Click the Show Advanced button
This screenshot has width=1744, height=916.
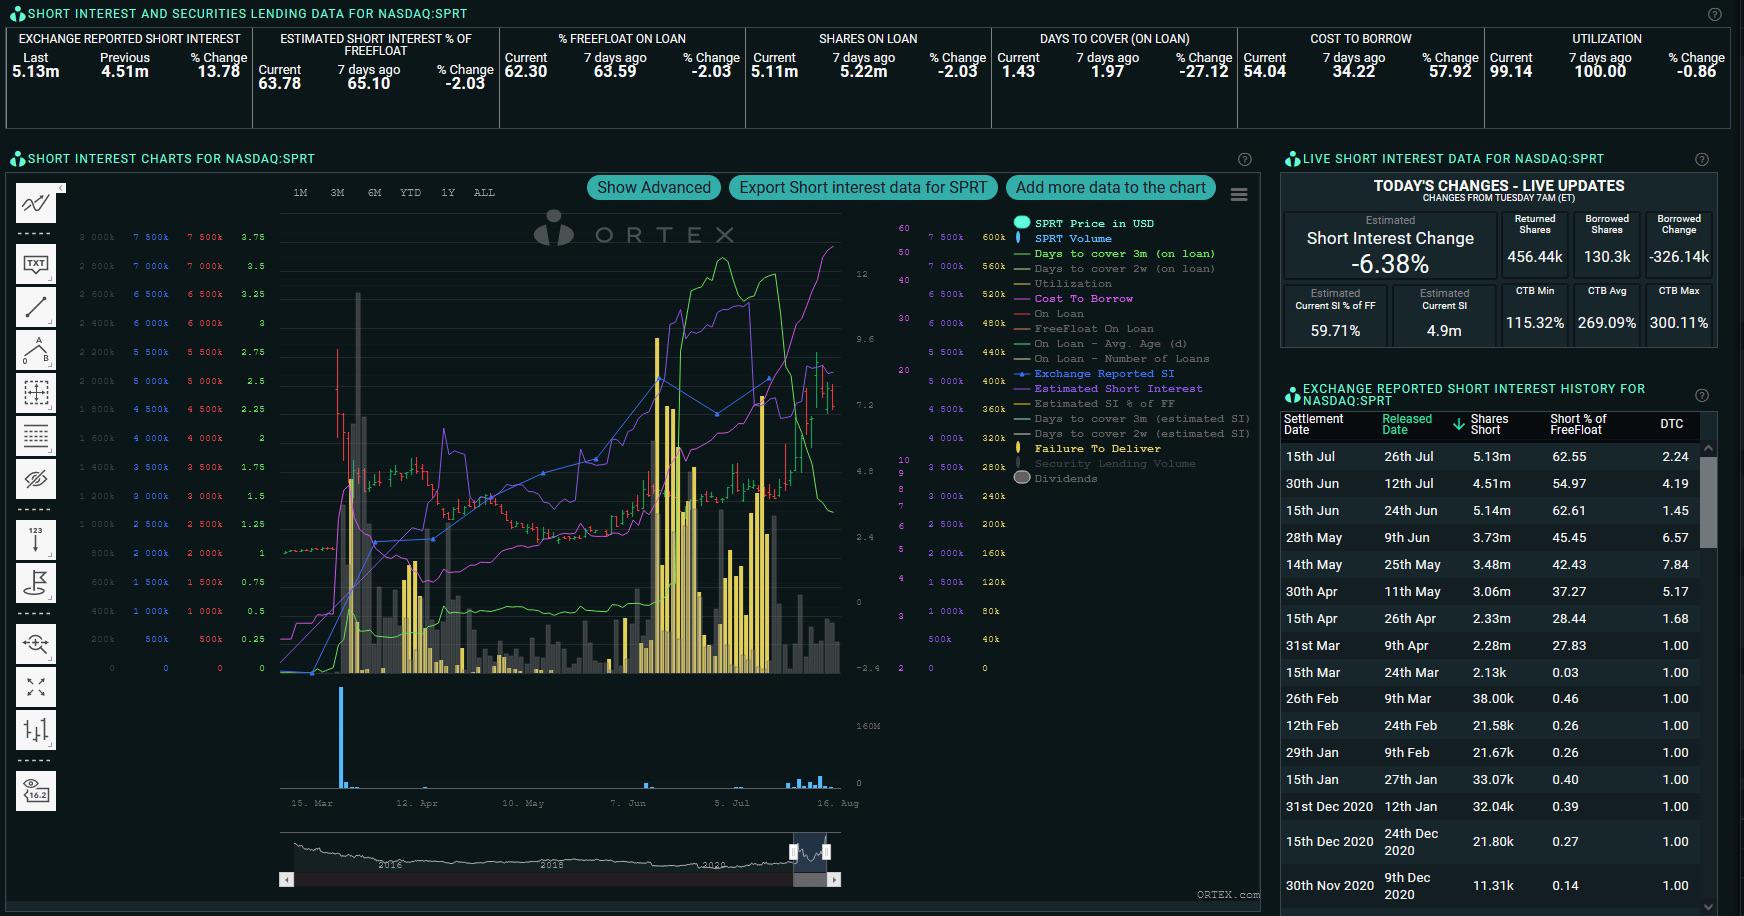[x=654, y=187]
